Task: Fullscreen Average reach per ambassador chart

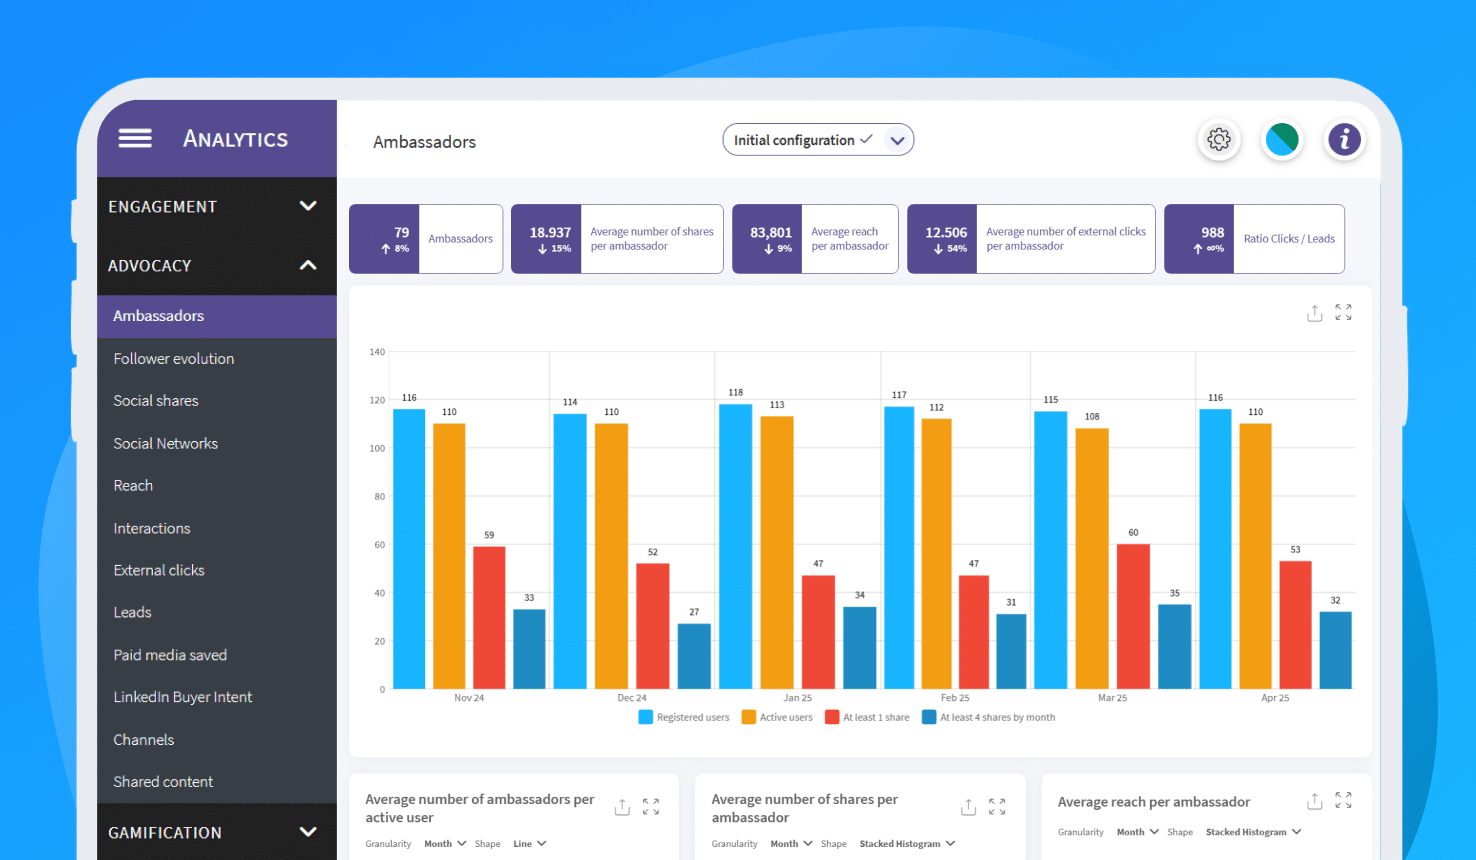Action: coord(1343,801)
